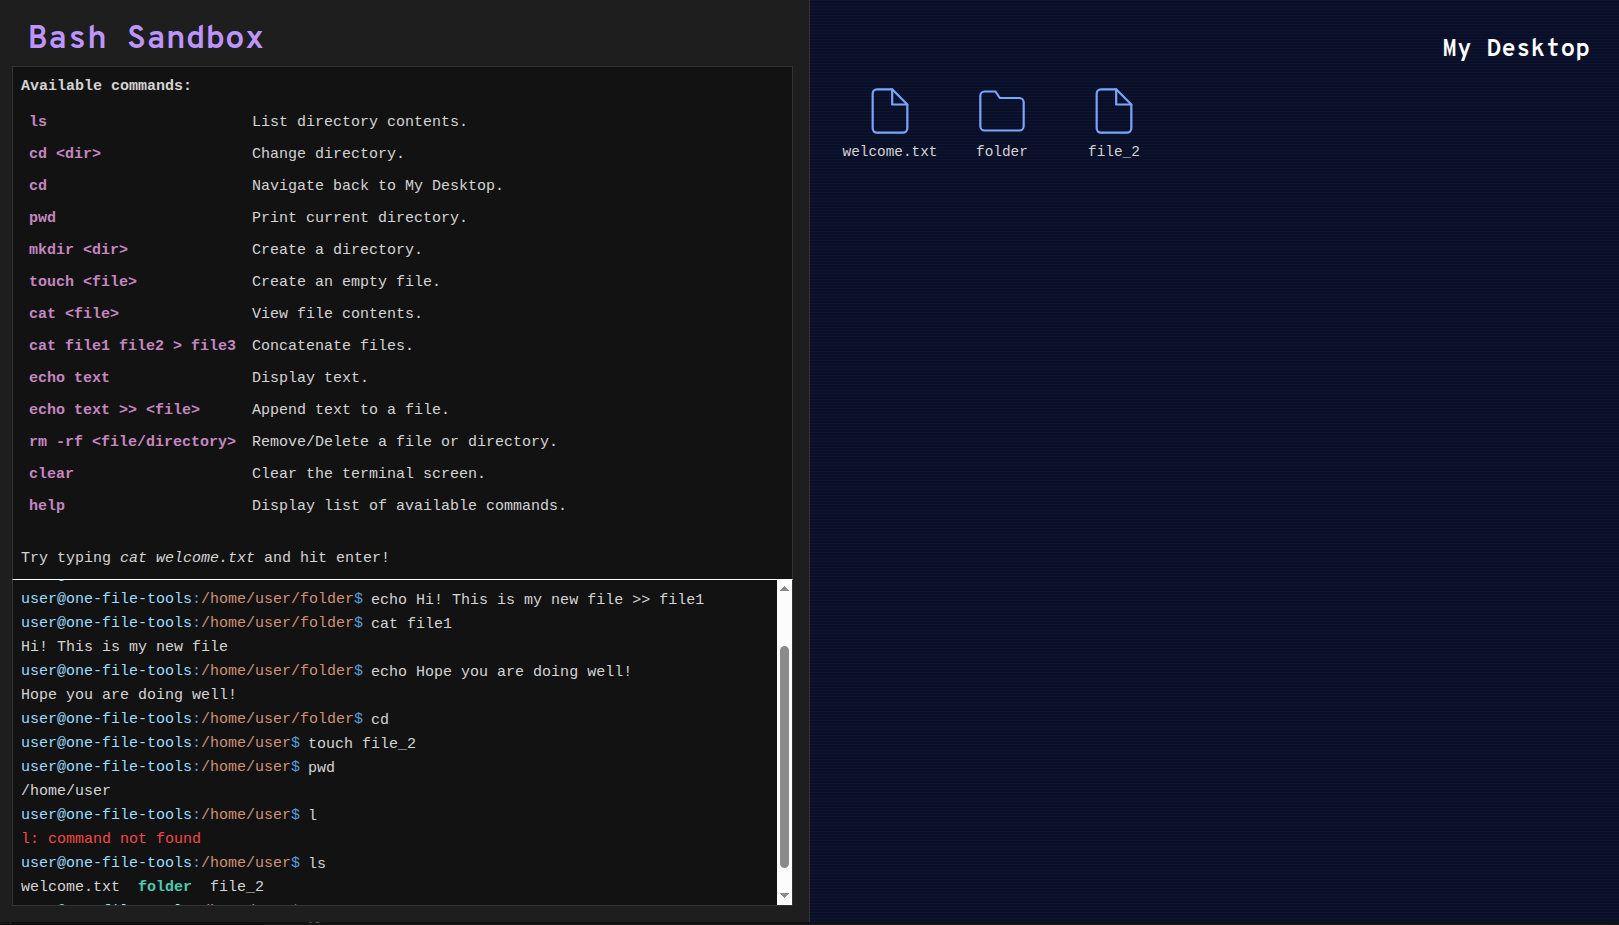
Task: Open the folder icon on My Desktop
Action: coord(1001,111)
